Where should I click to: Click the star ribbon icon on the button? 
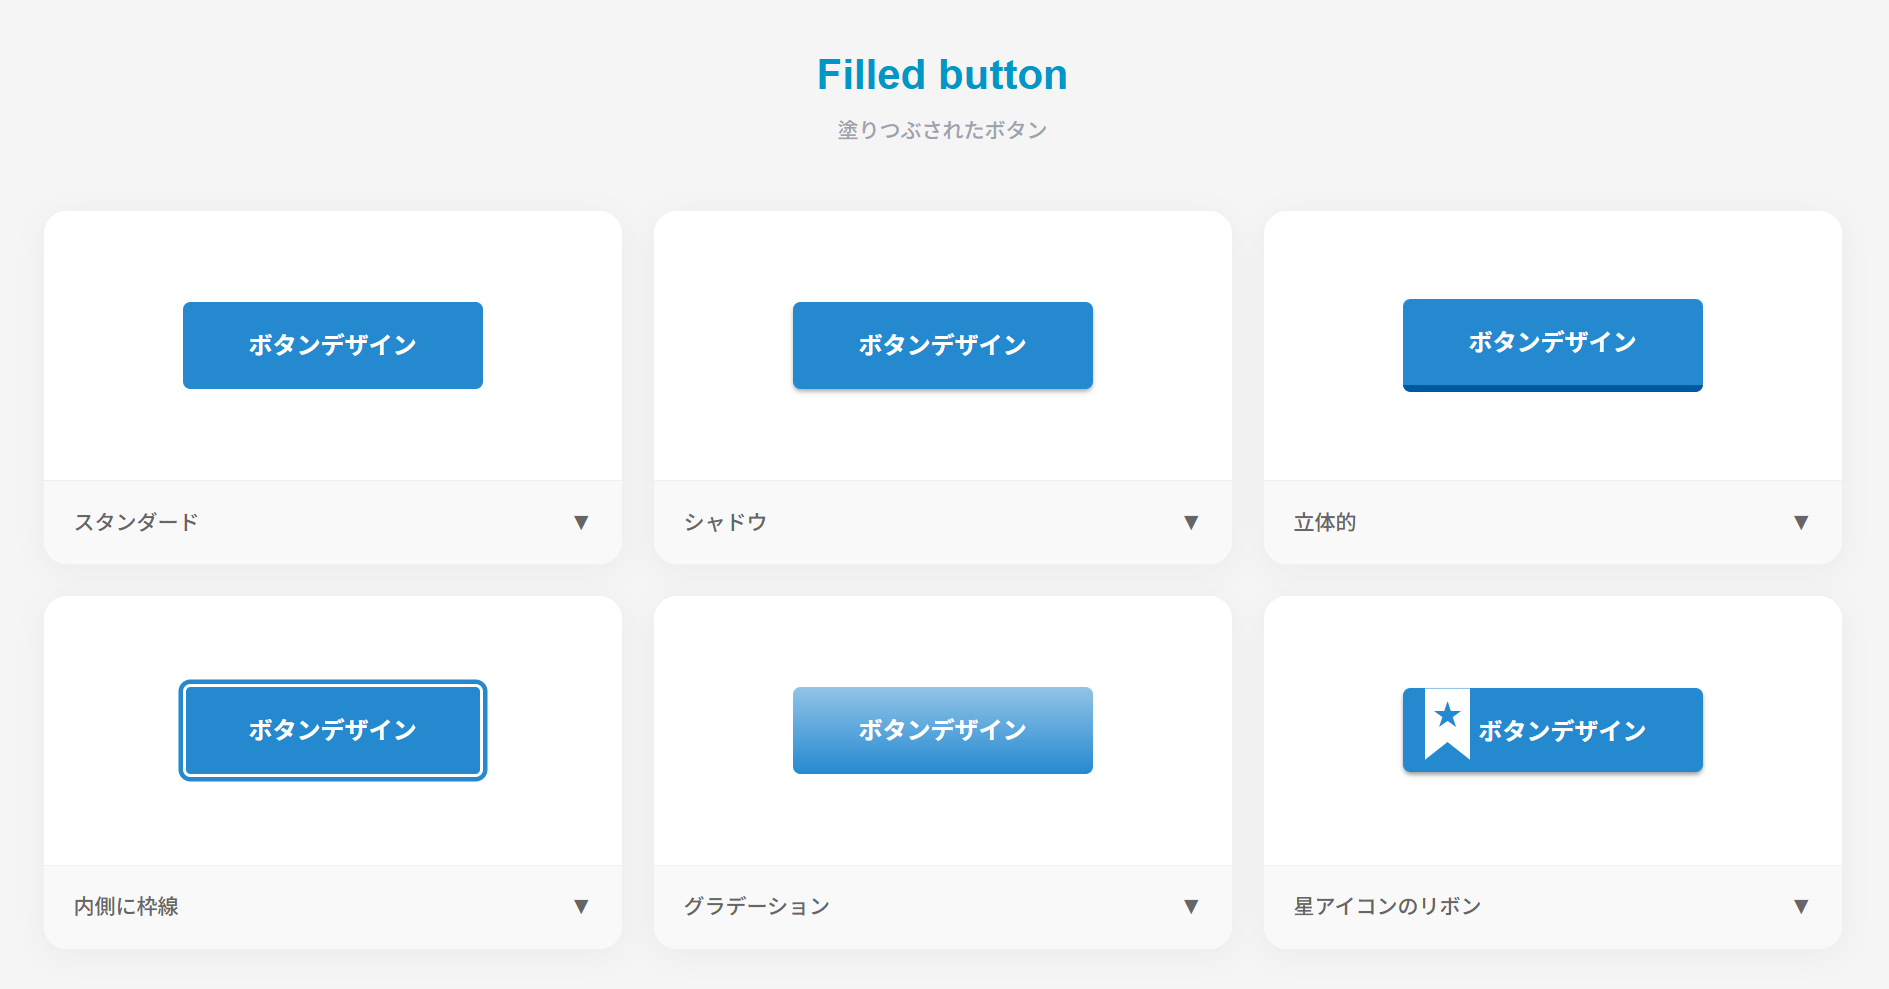coord(1445,723)
